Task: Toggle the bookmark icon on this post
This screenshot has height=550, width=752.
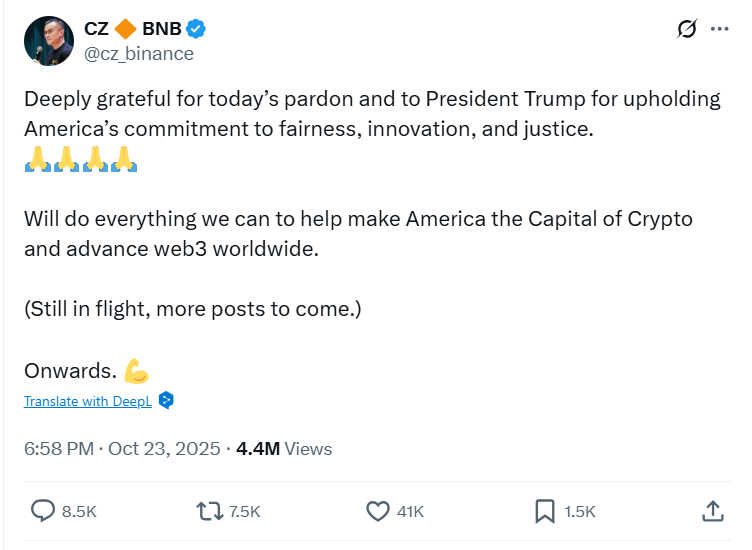Action: (x=544, y=511)
